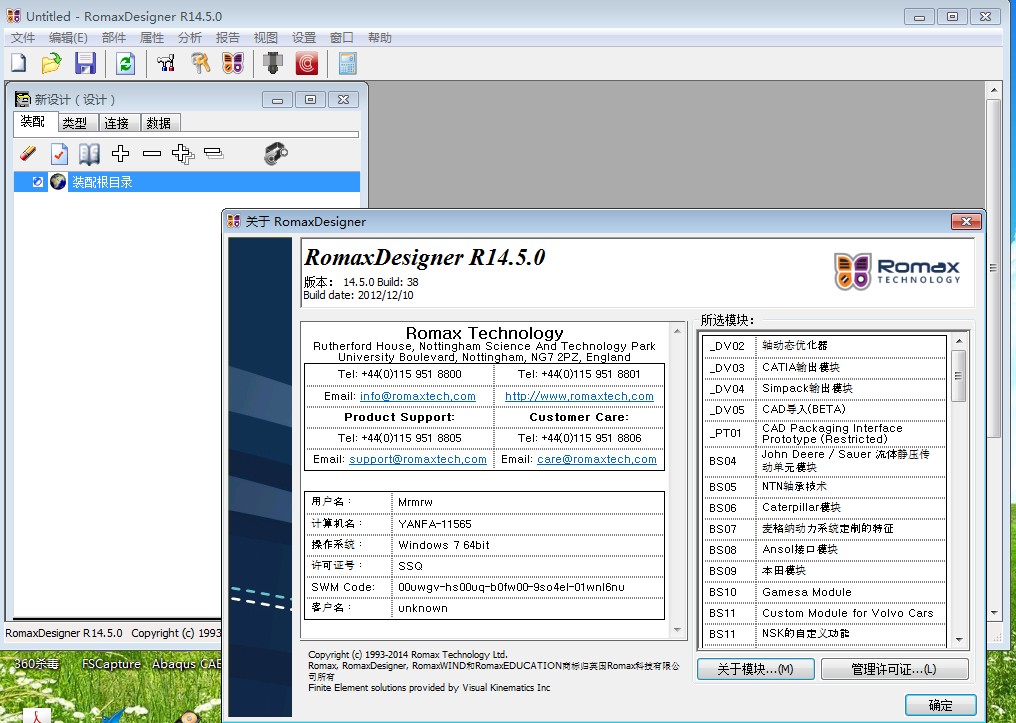
Task: Select the _DV02 轴动态优化器 module row
Action: coord(824,346)
